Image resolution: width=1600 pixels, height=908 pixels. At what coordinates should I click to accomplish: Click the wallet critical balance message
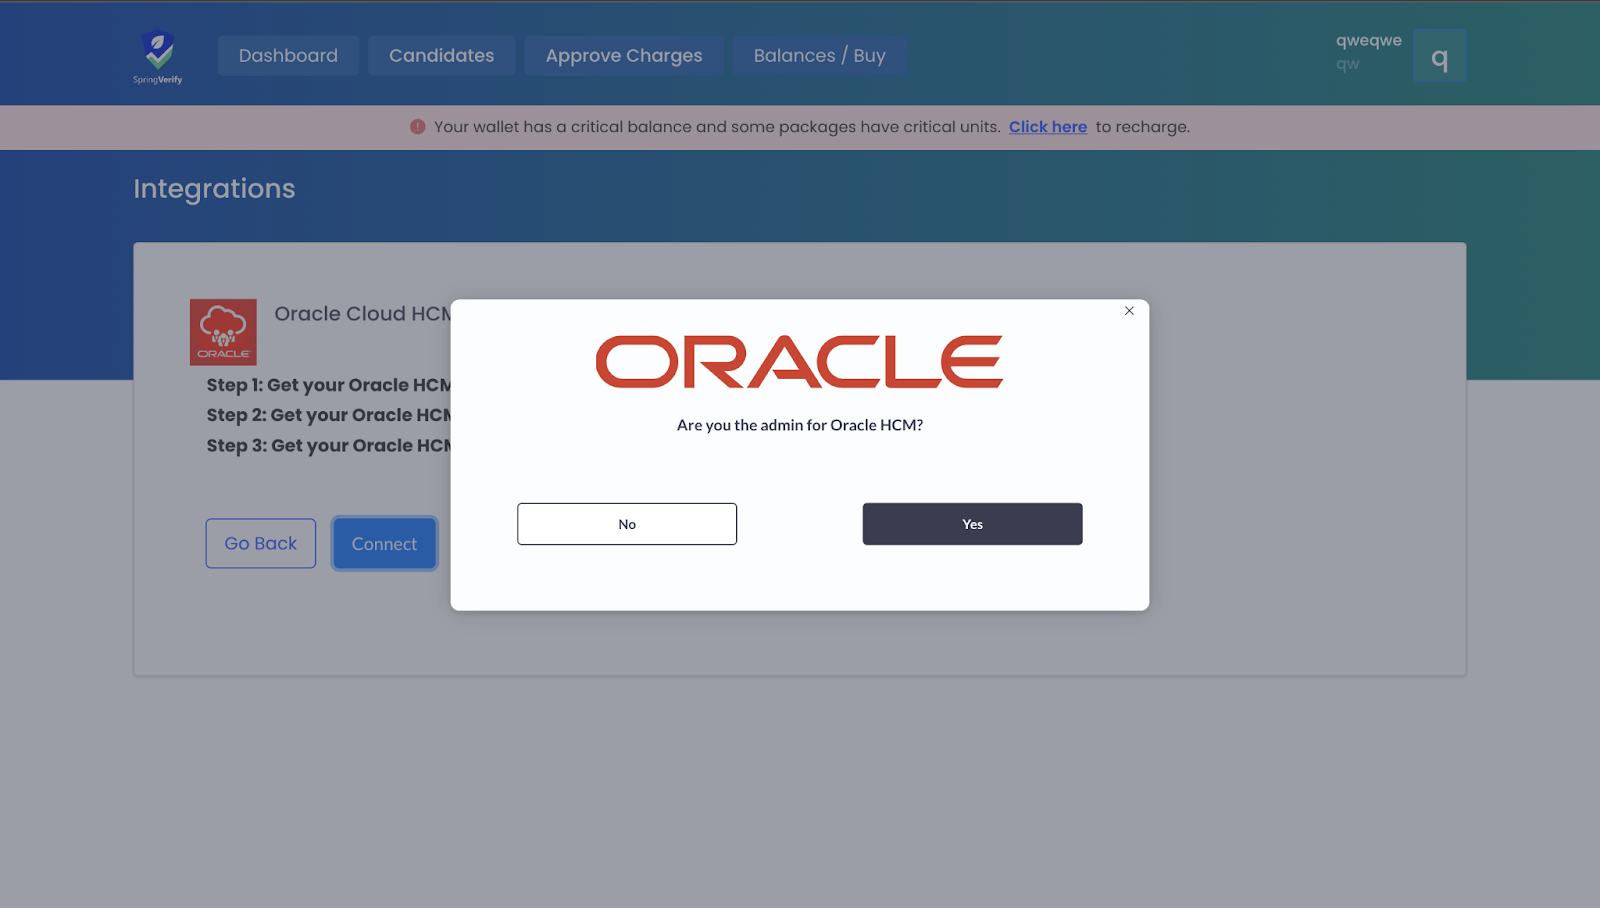(x=717, y=127)
